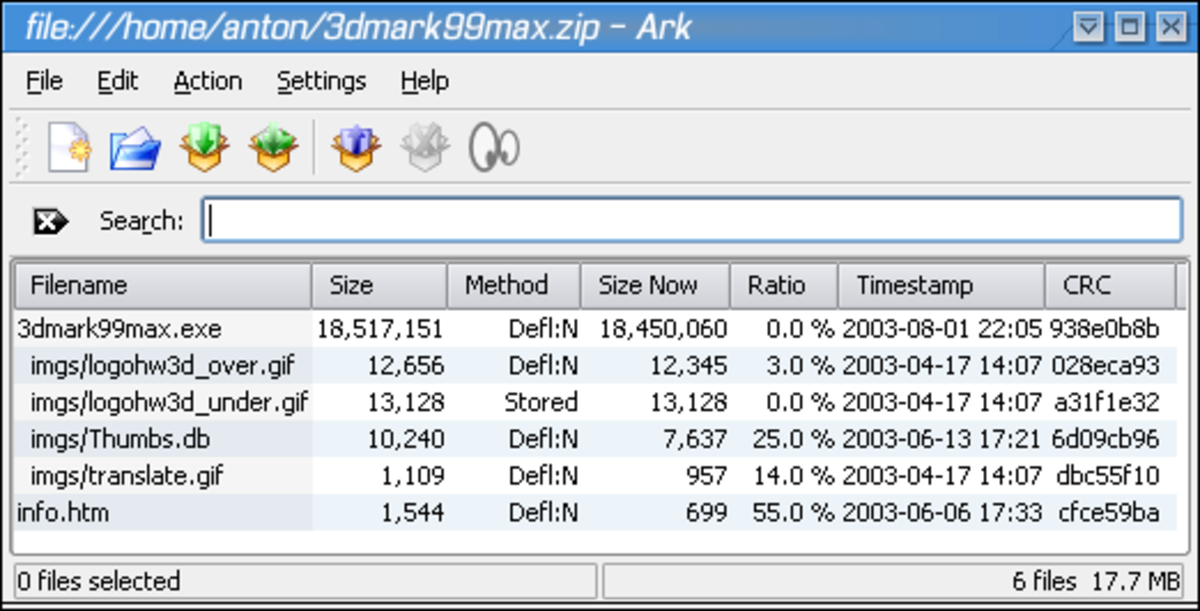Click the Method cell of 3dmark99max.exe
1200x611 pixels.
pos(543,329)
